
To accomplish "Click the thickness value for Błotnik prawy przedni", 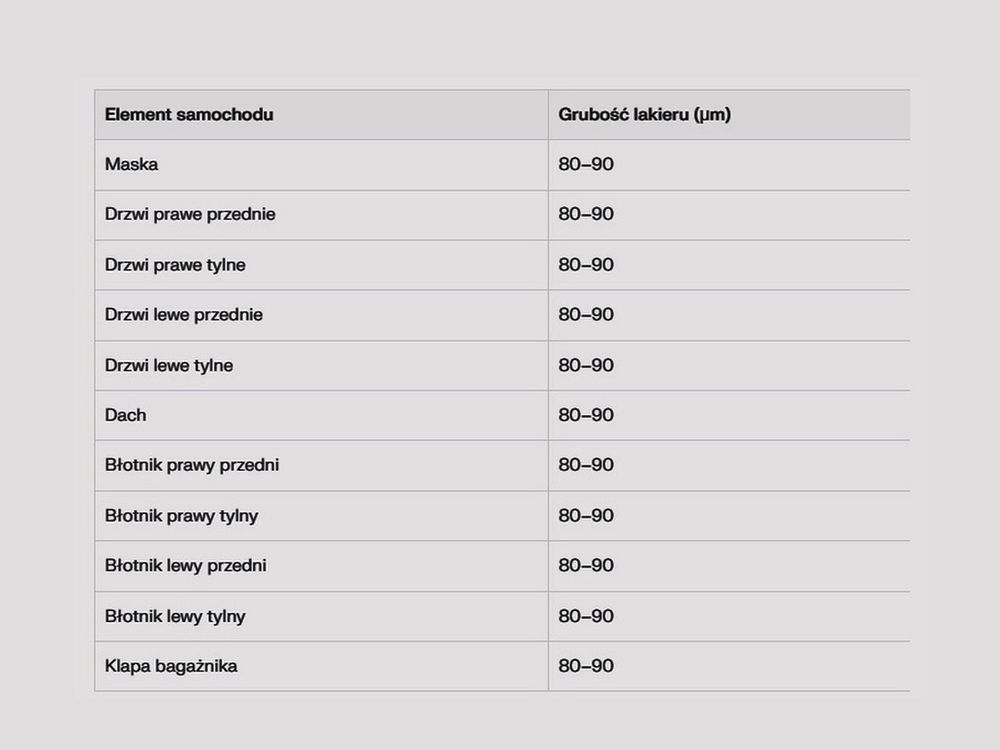I will pyautogui.click(x=586, y=465).
